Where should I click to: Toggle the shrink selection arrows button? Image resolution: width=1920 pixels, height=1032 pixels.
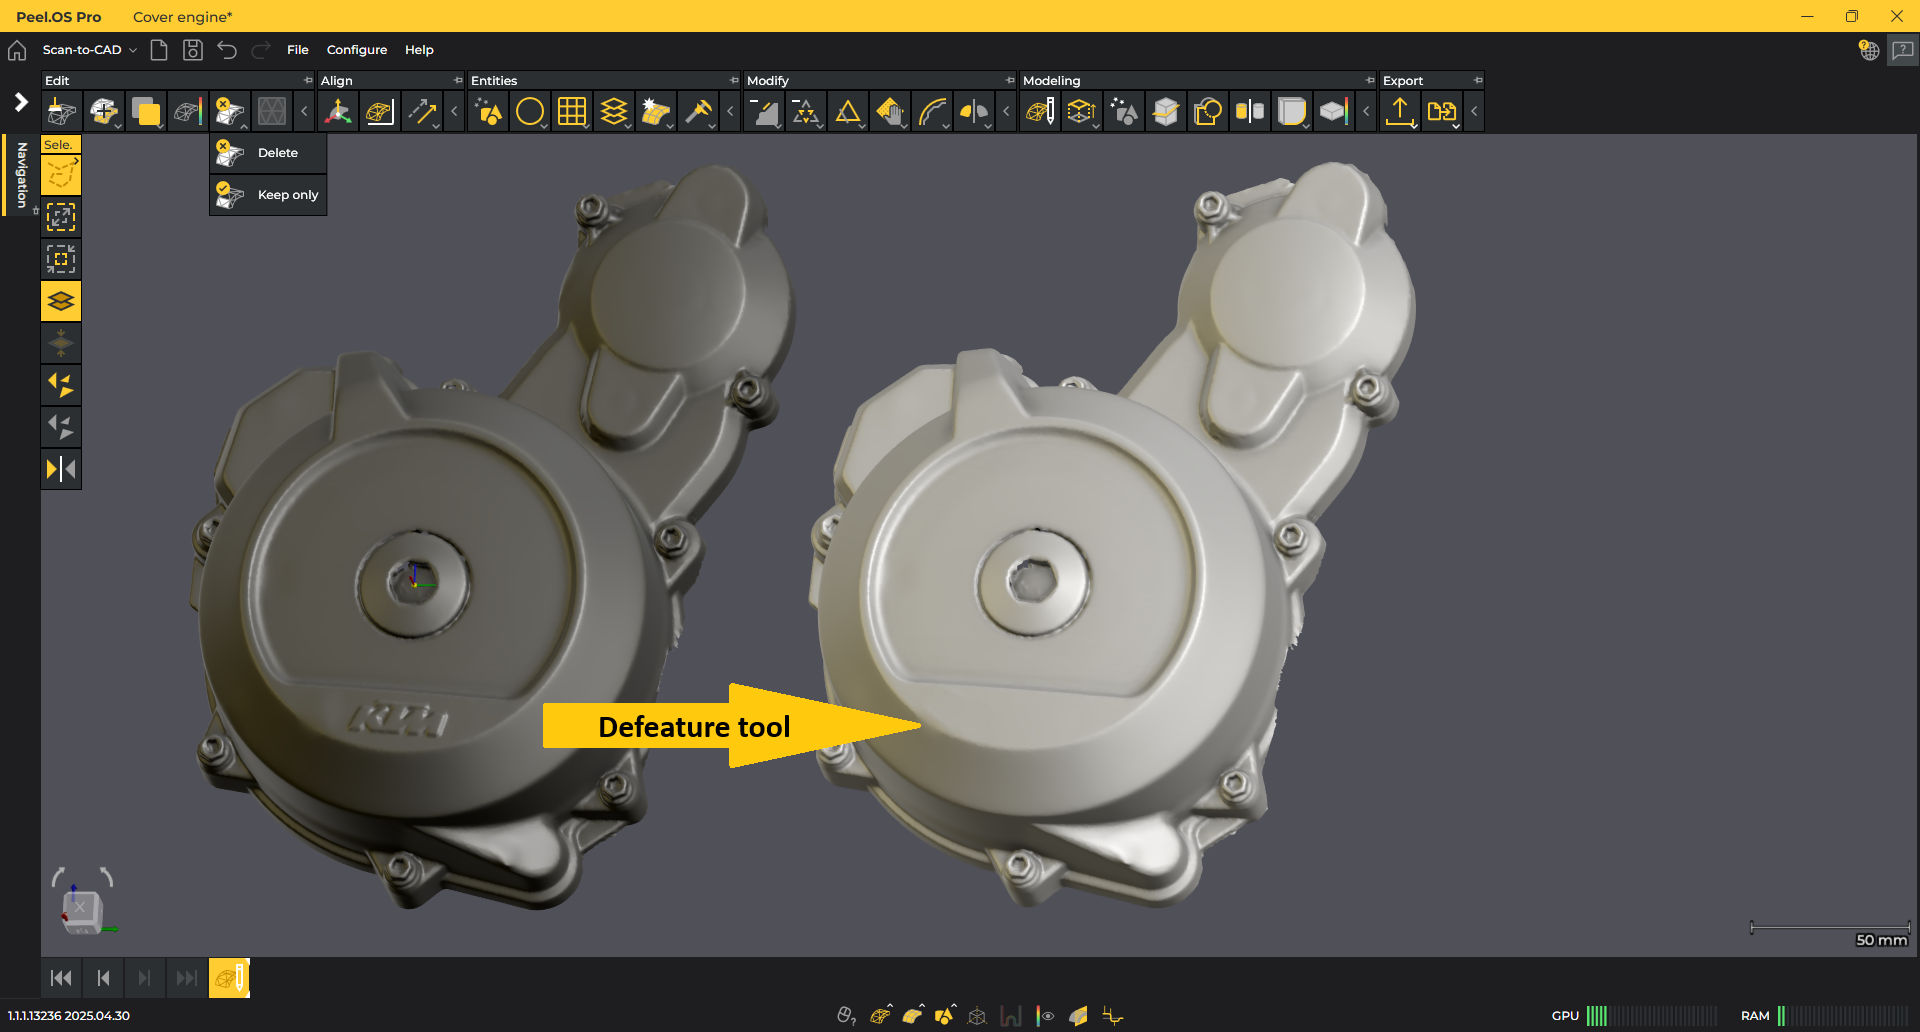pyautogui.click(x=61, y=427)
